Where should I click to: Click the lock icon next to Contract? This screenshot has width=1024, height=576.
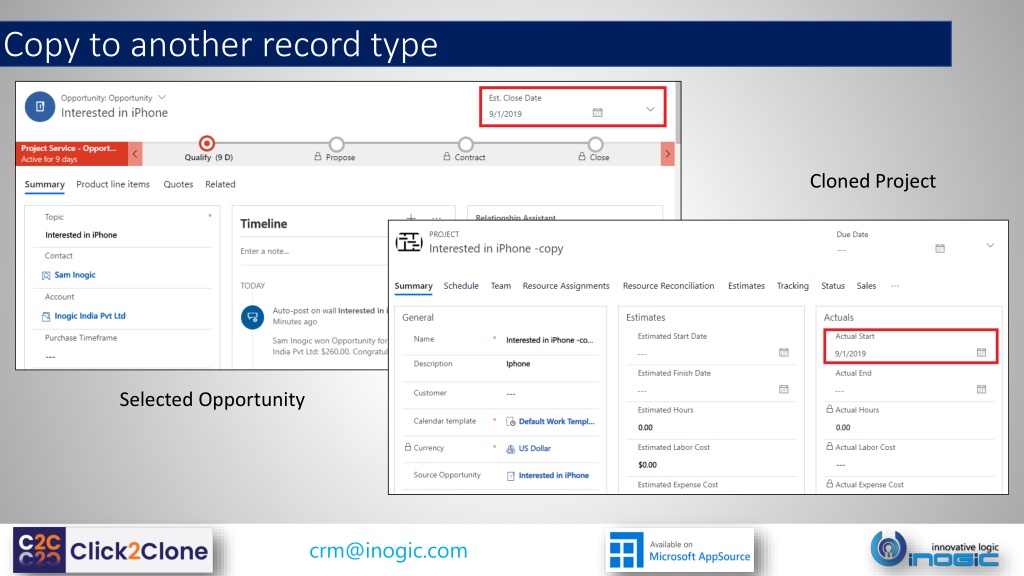tap(447, 157)
